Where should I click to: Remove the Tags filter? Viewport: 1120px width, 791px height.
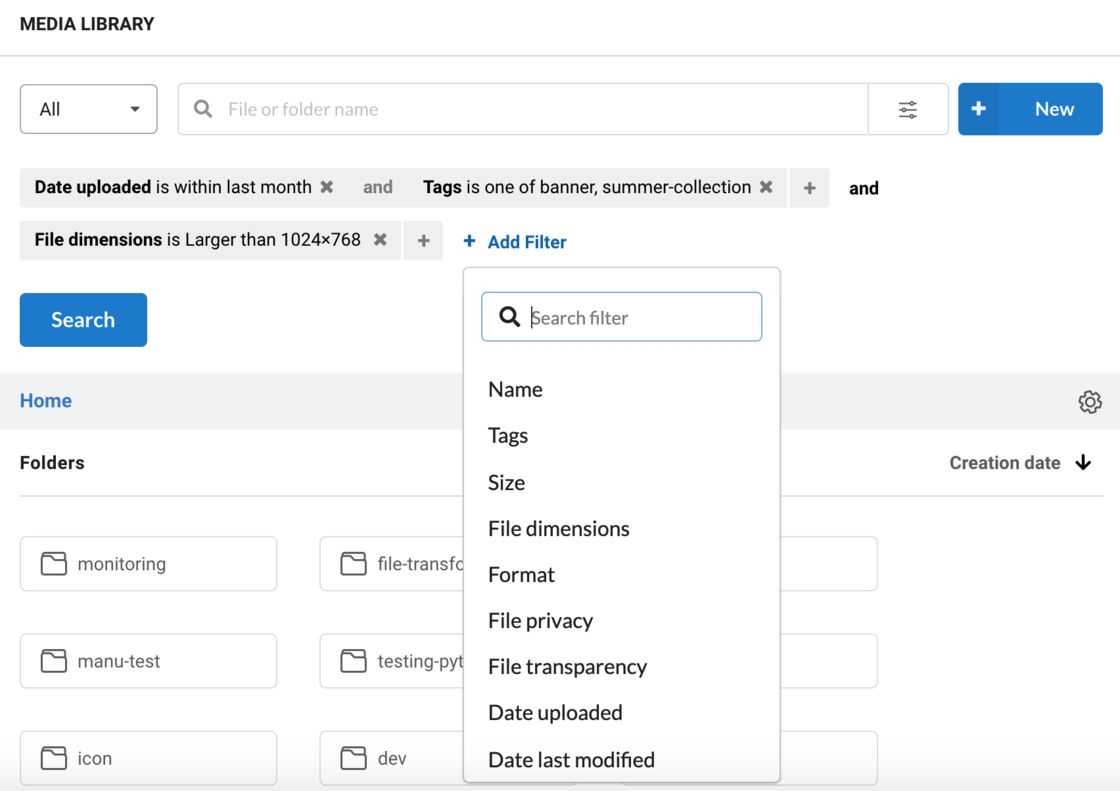tap(766, 187)
